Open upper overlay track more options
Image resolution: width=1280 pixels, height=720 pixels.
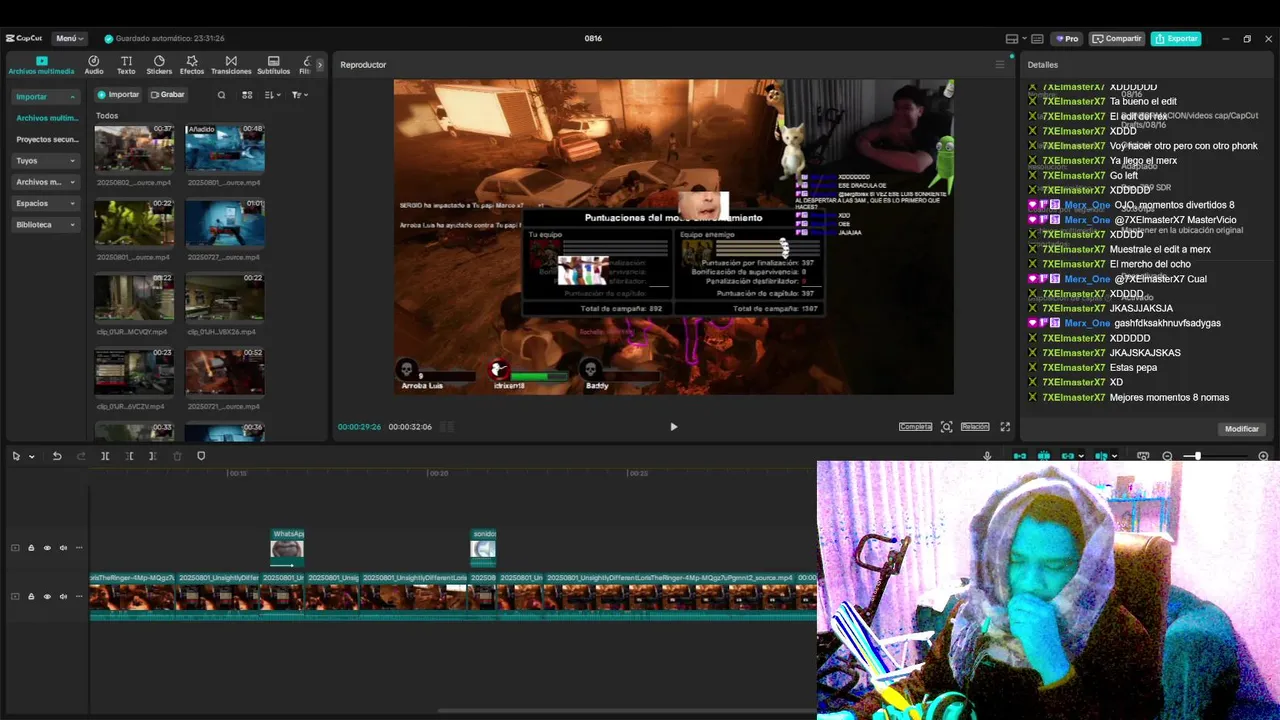79,548
